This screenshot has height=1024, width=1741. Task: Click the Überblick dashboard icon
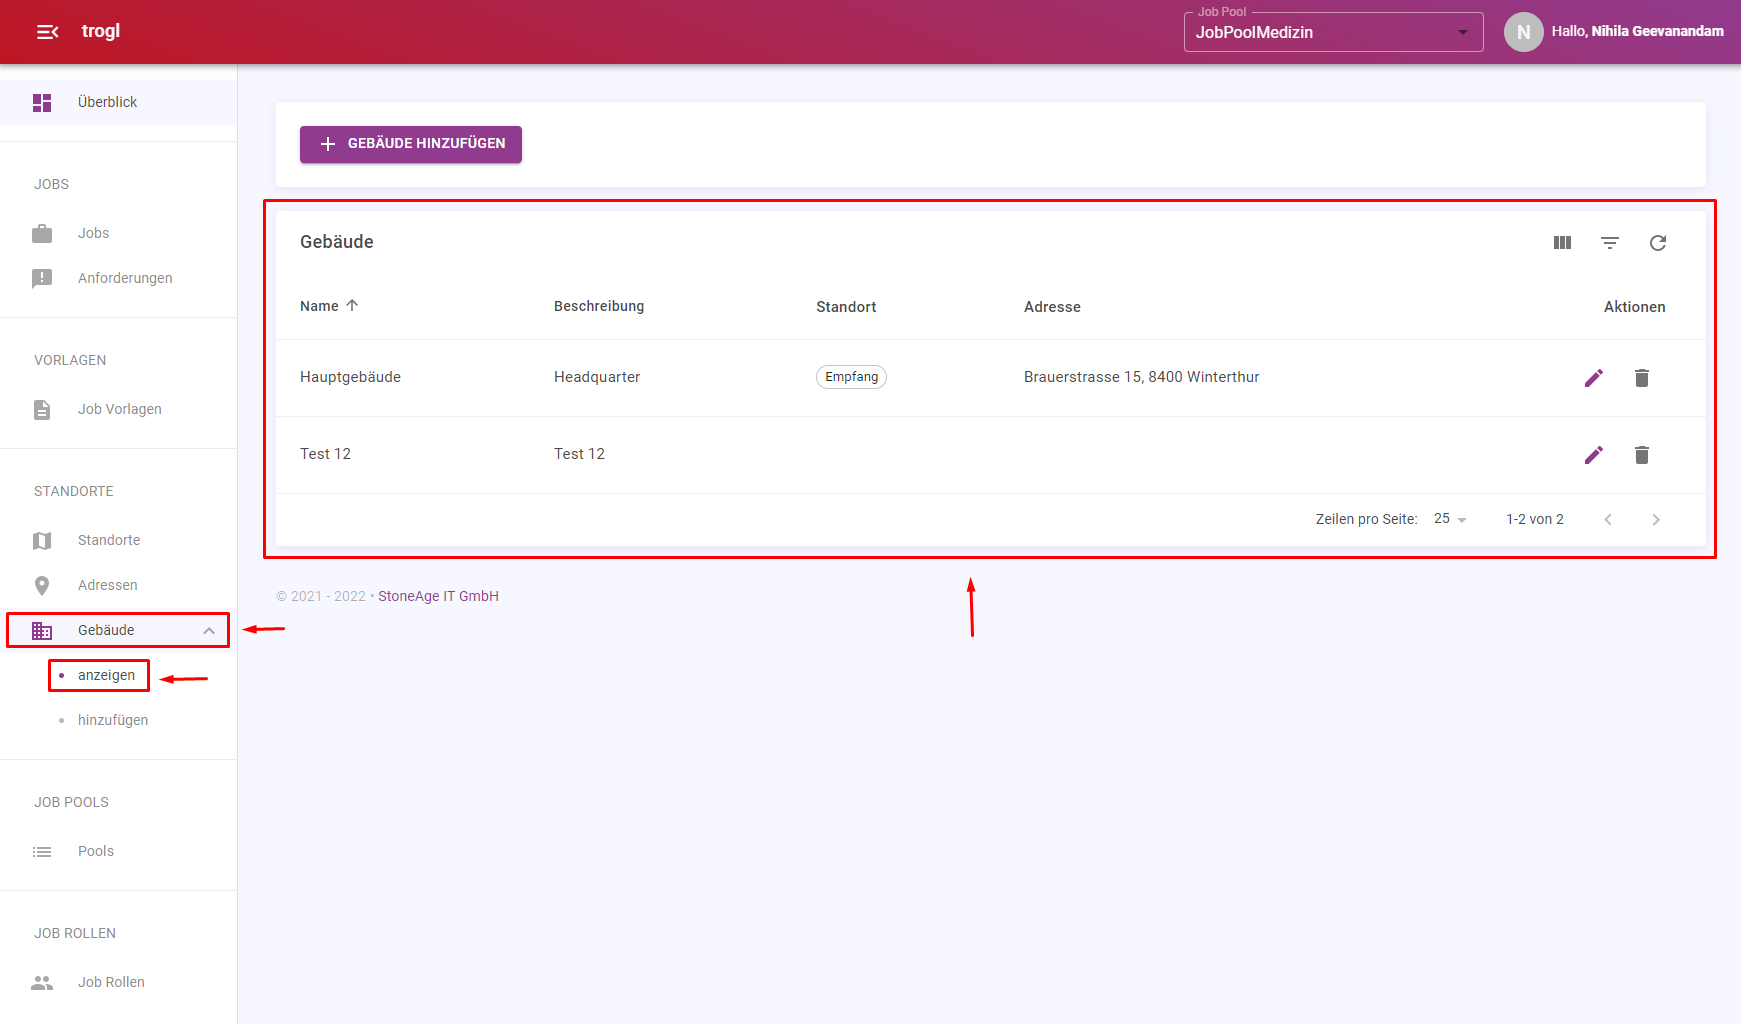(x=42, y=102)
